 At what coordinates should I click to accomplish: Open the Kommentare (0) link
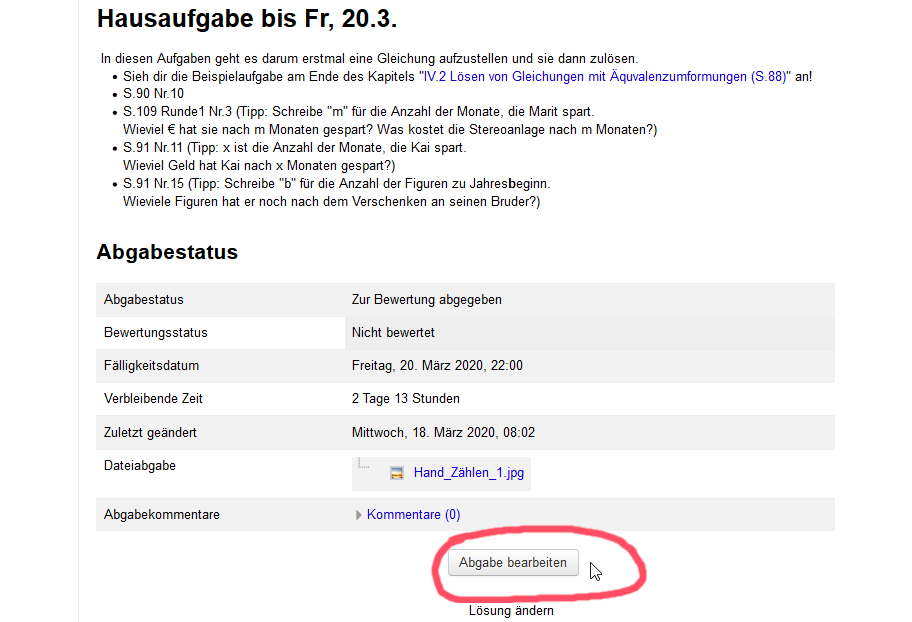click(x=413, y=515)
